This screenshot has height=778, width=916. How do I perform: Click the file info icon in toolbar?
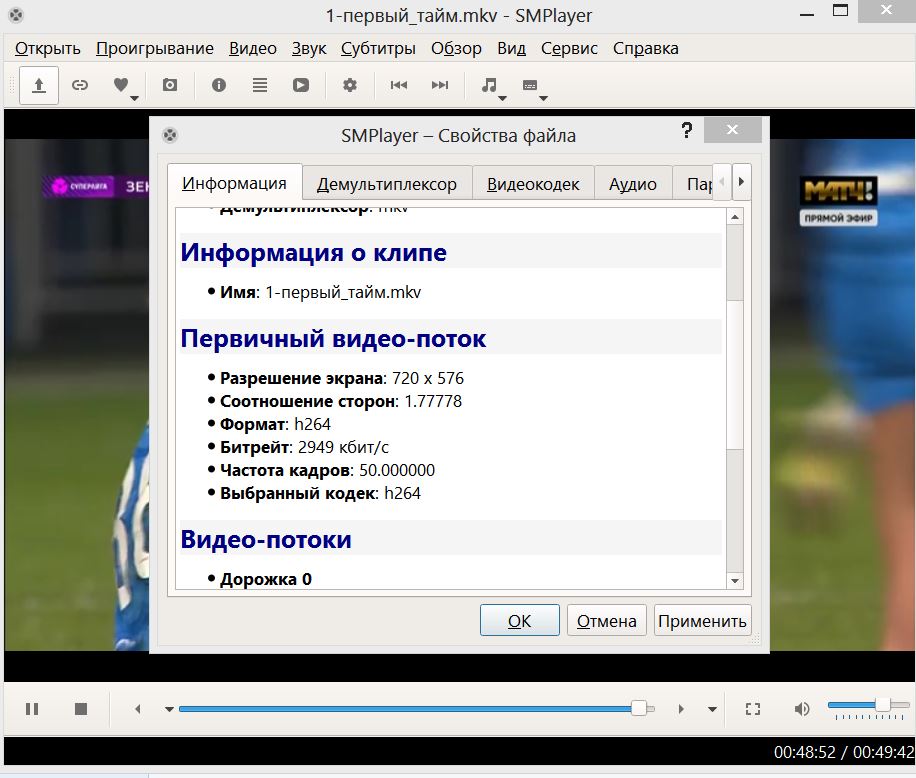(219, 86)
